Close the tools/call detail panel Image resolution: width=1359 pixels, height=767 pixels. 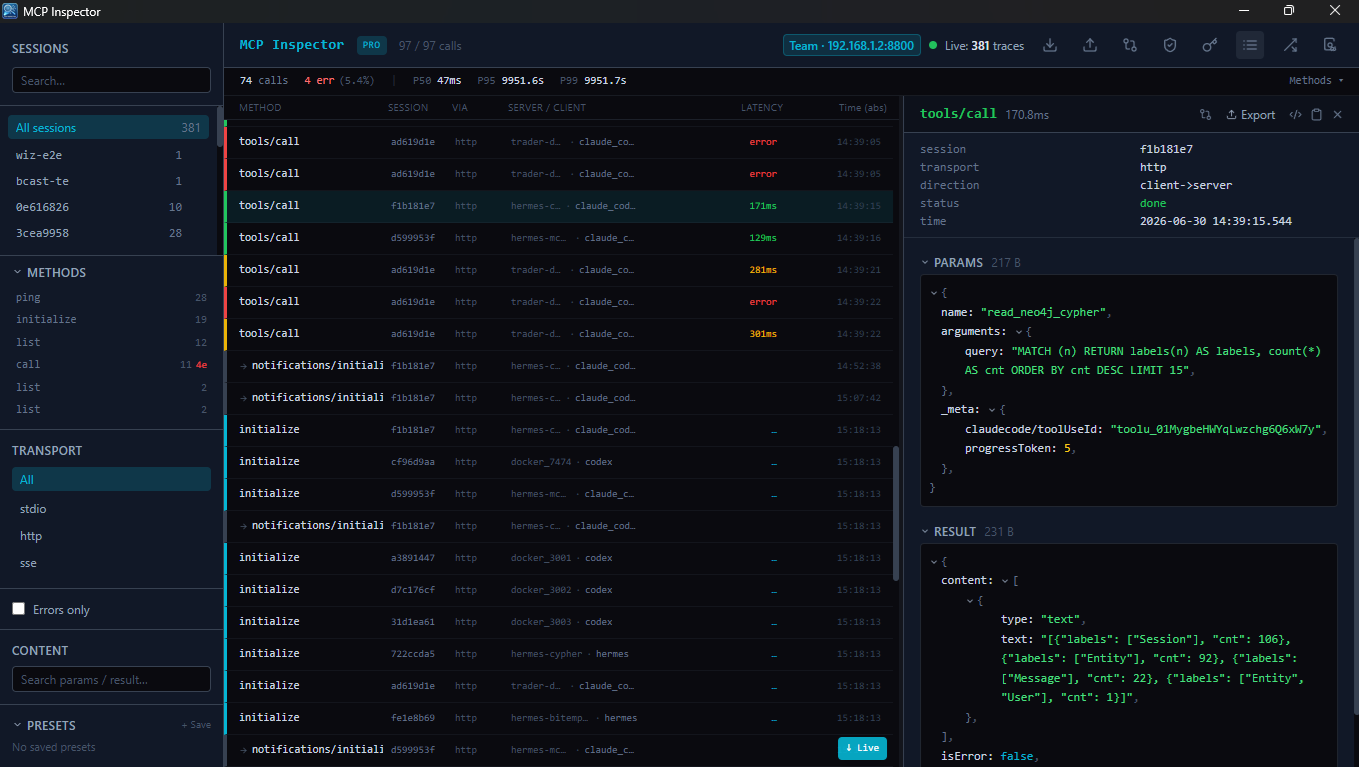point(1338,115)
